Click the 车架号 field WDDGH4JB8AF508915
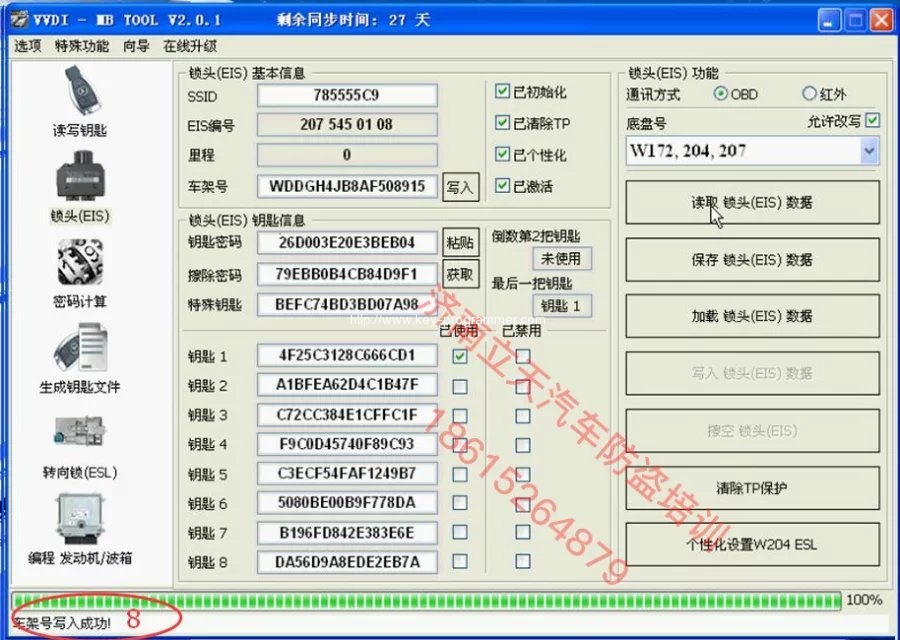This screenshot has width=900, height=640. click(x=347, y=186)
